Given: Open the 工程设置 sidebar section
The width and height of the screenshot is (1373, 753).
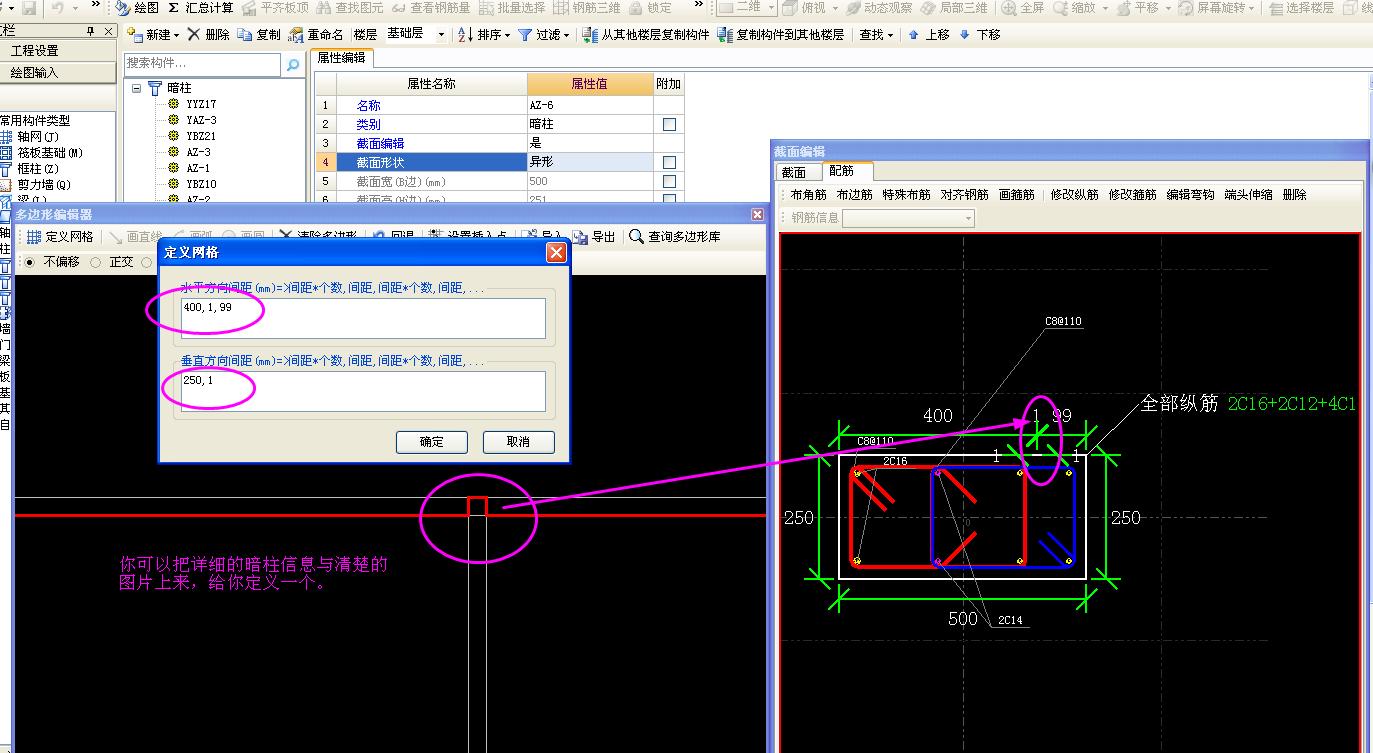Looking at the screenshot, I should pos(58,50).
